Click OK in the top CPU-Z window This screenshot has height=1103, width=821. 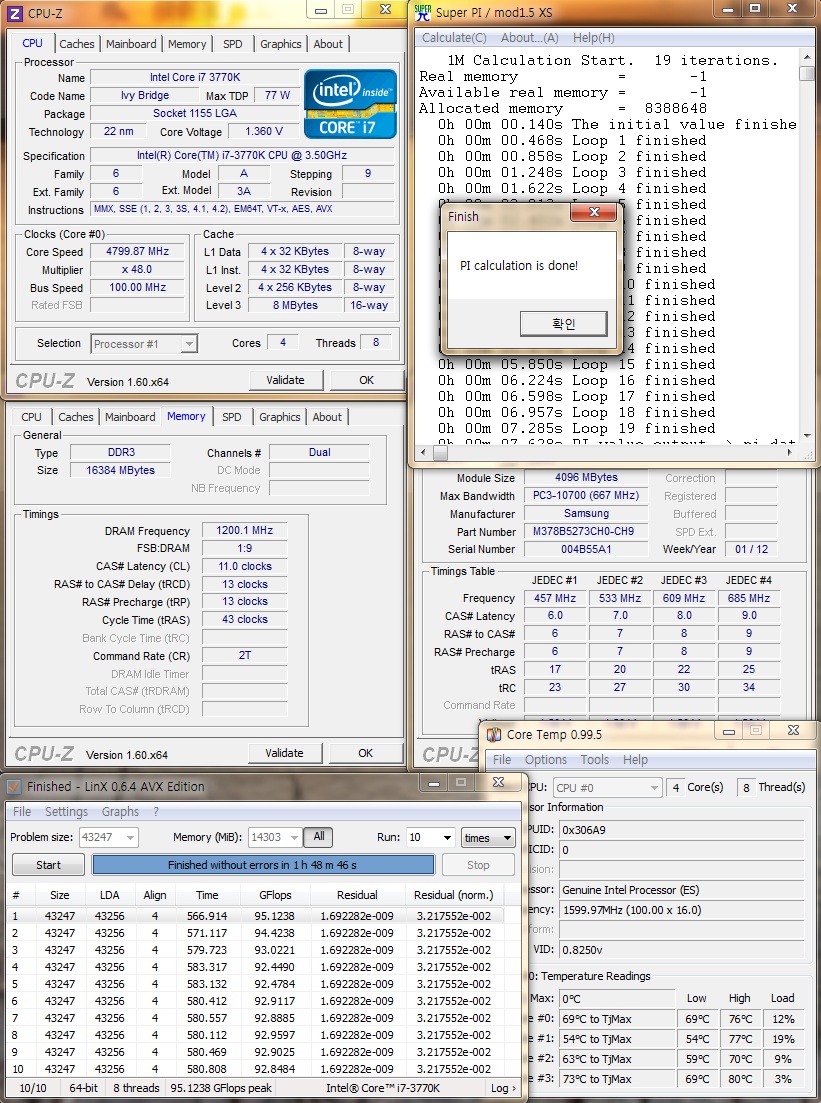pos(367,380)
